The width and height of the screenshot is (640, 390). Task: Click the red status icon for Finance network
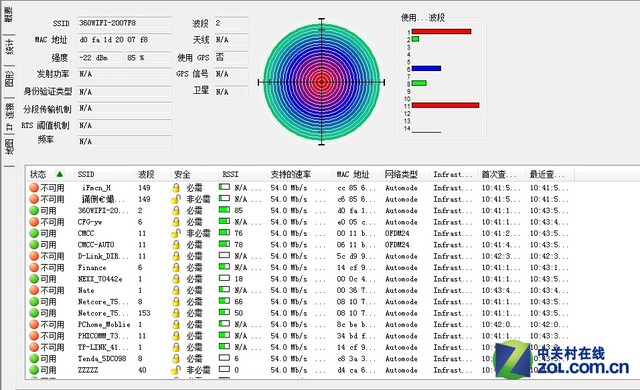[34, 268]
